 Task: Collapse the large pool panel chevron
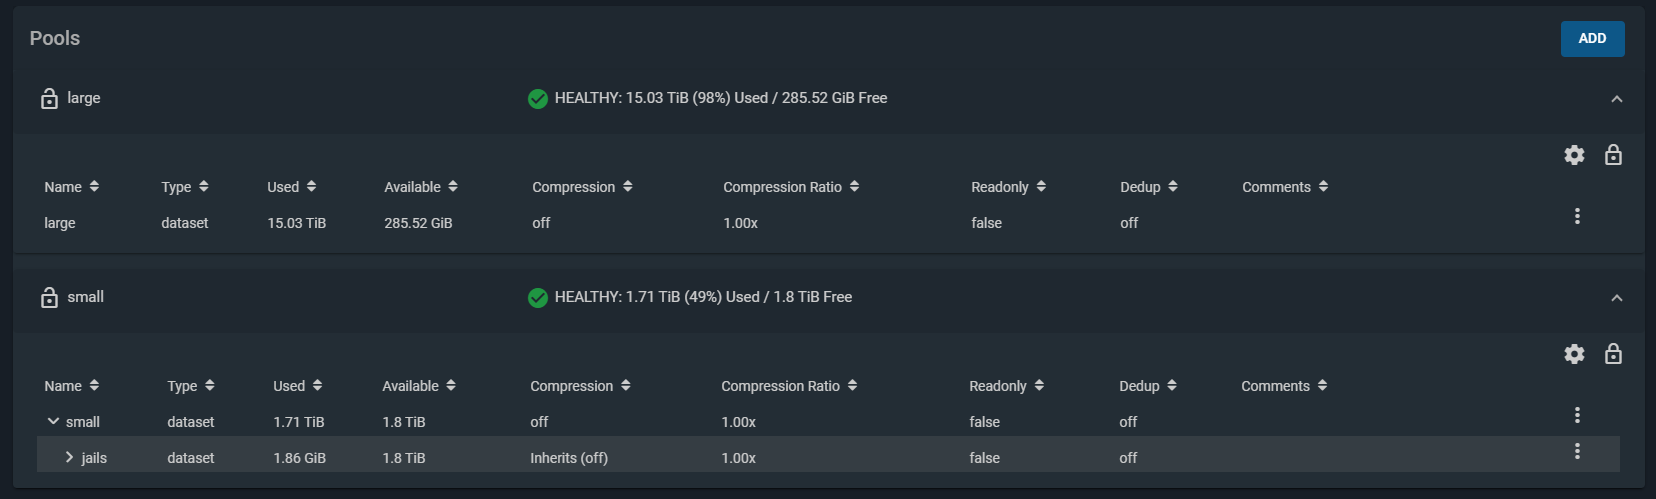pyautogui.click(x=1617, y=99)
